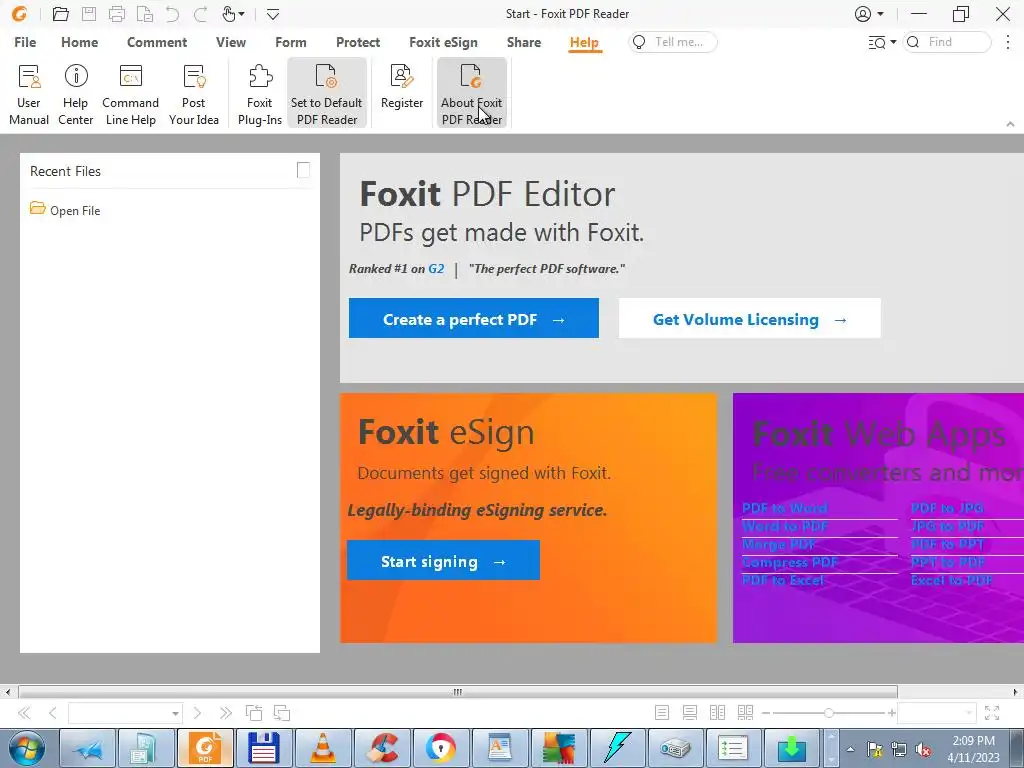Click the Find input field
Image resolution: width=1024 pixels, height=768 pixels.
947,42
